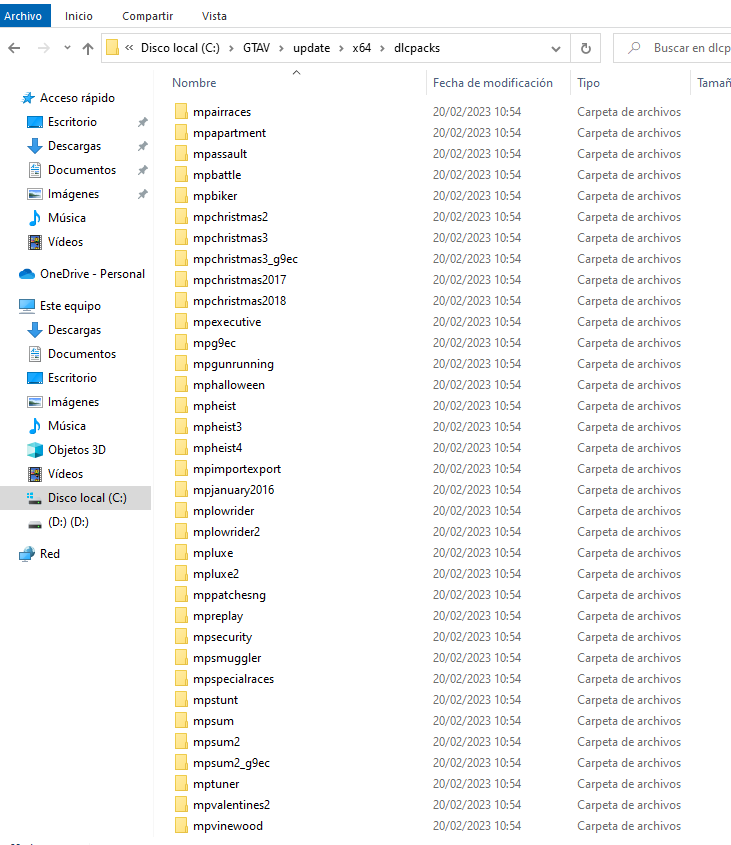731x845 pixels.
Task: Sort by the Nombre column header
Action: click(x=194, y=83)
